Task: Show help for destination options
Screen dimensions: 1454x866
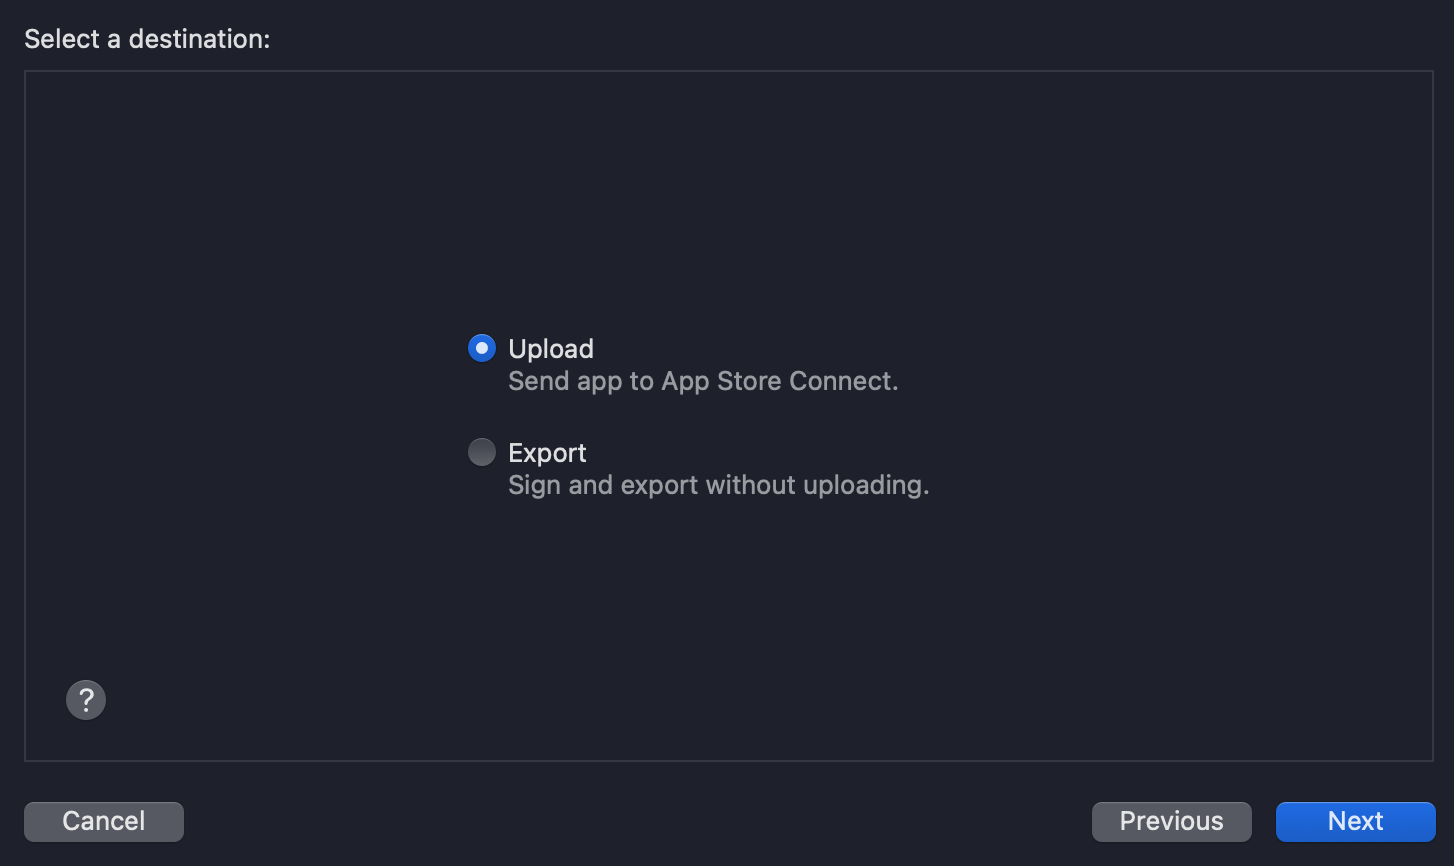Action: (x=86, y=699)
